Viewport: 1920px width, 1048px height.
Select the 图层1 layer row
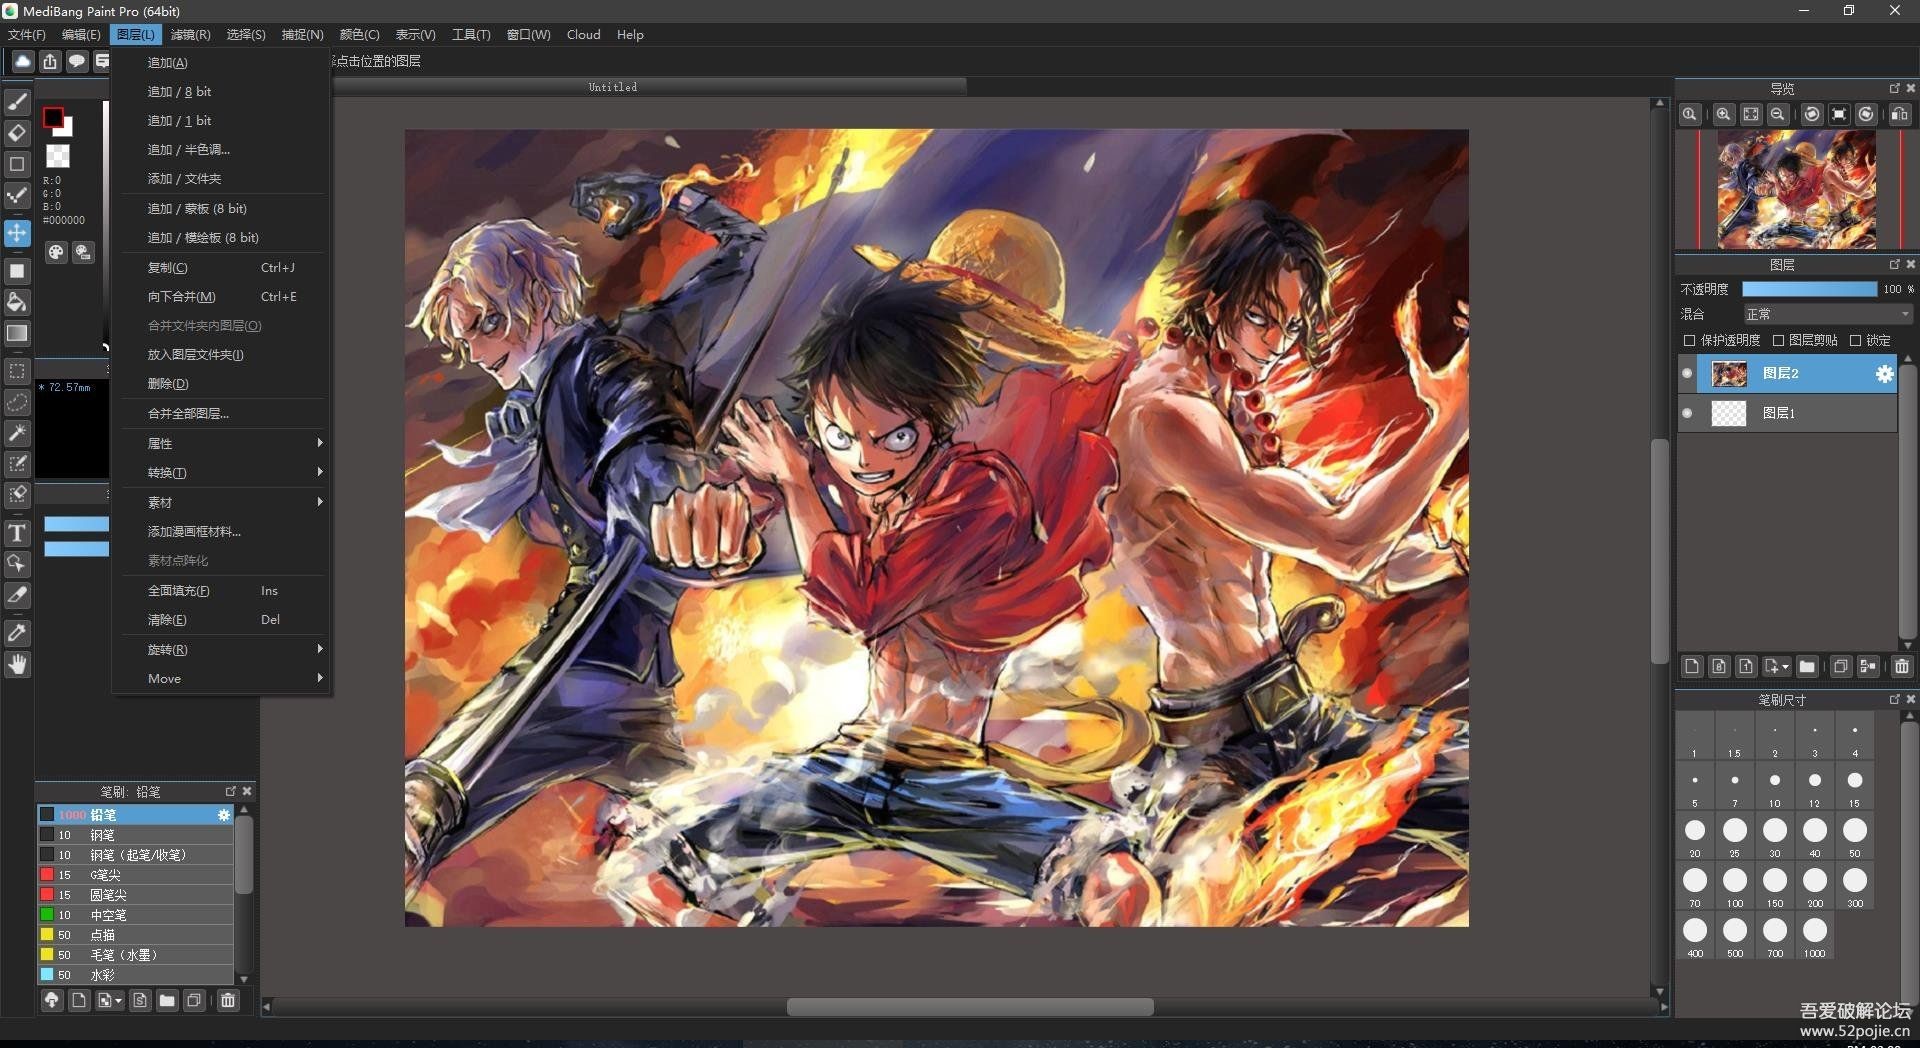(1787, 413)
